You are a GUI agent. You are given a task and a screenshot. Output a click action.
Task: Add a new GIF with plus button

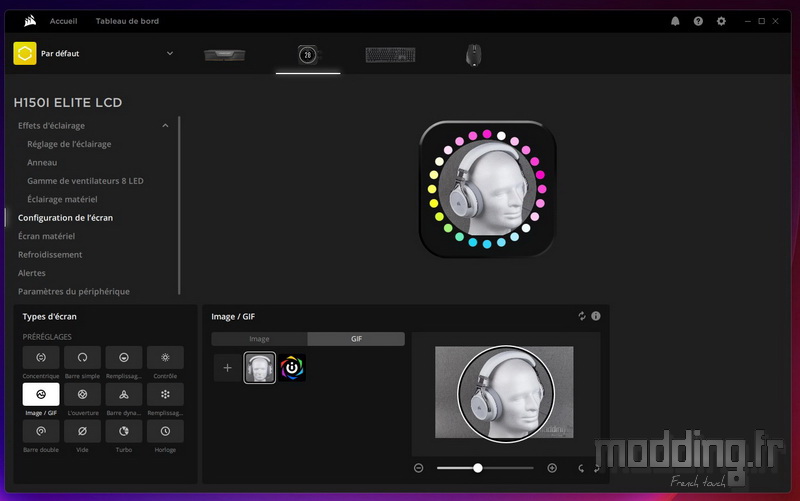(228, 367)
